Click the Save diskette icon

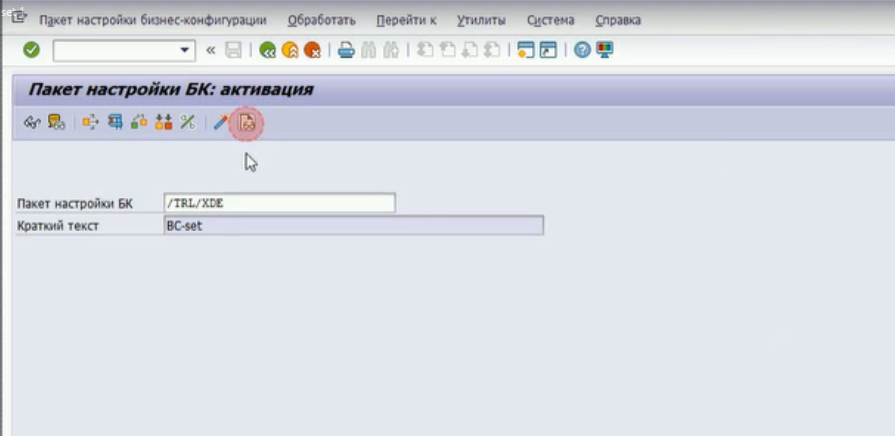[233, 50]
